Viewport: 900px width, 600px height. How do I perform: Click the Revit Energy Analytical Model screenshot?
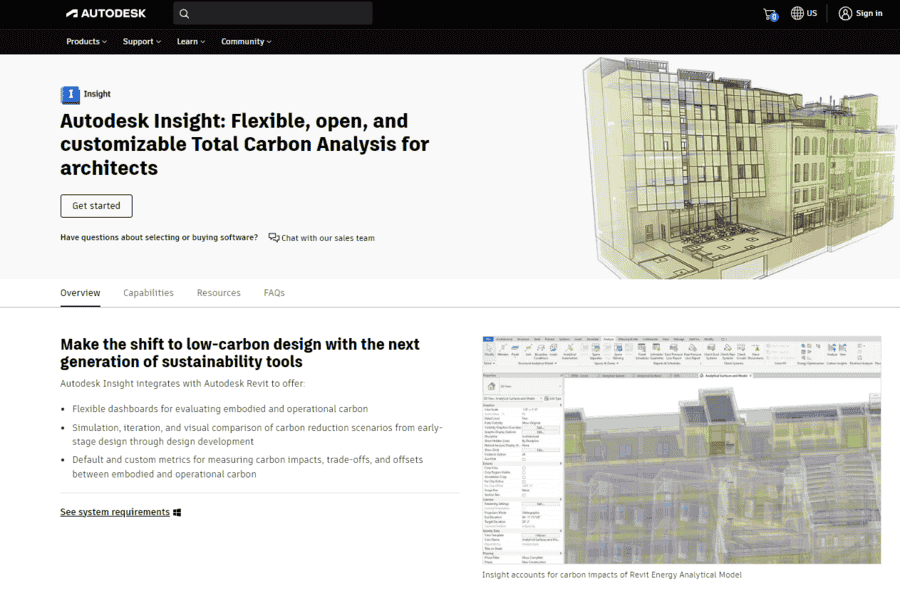tap(681, 450)
